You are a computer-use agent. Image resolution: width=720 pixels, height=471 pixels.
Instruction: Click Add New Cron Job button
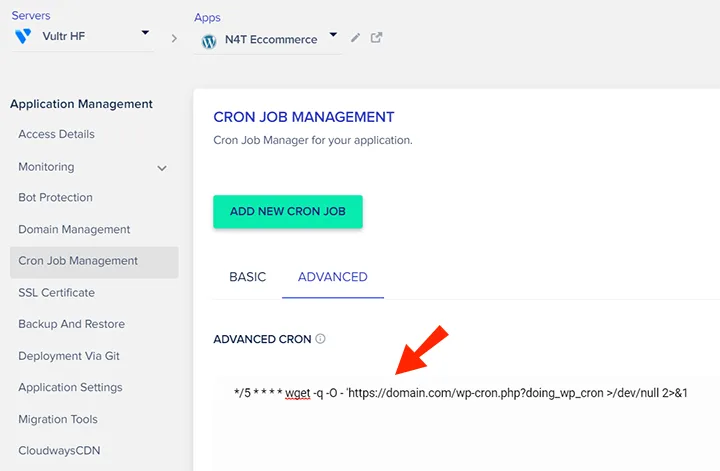click(x=288, y=212)
